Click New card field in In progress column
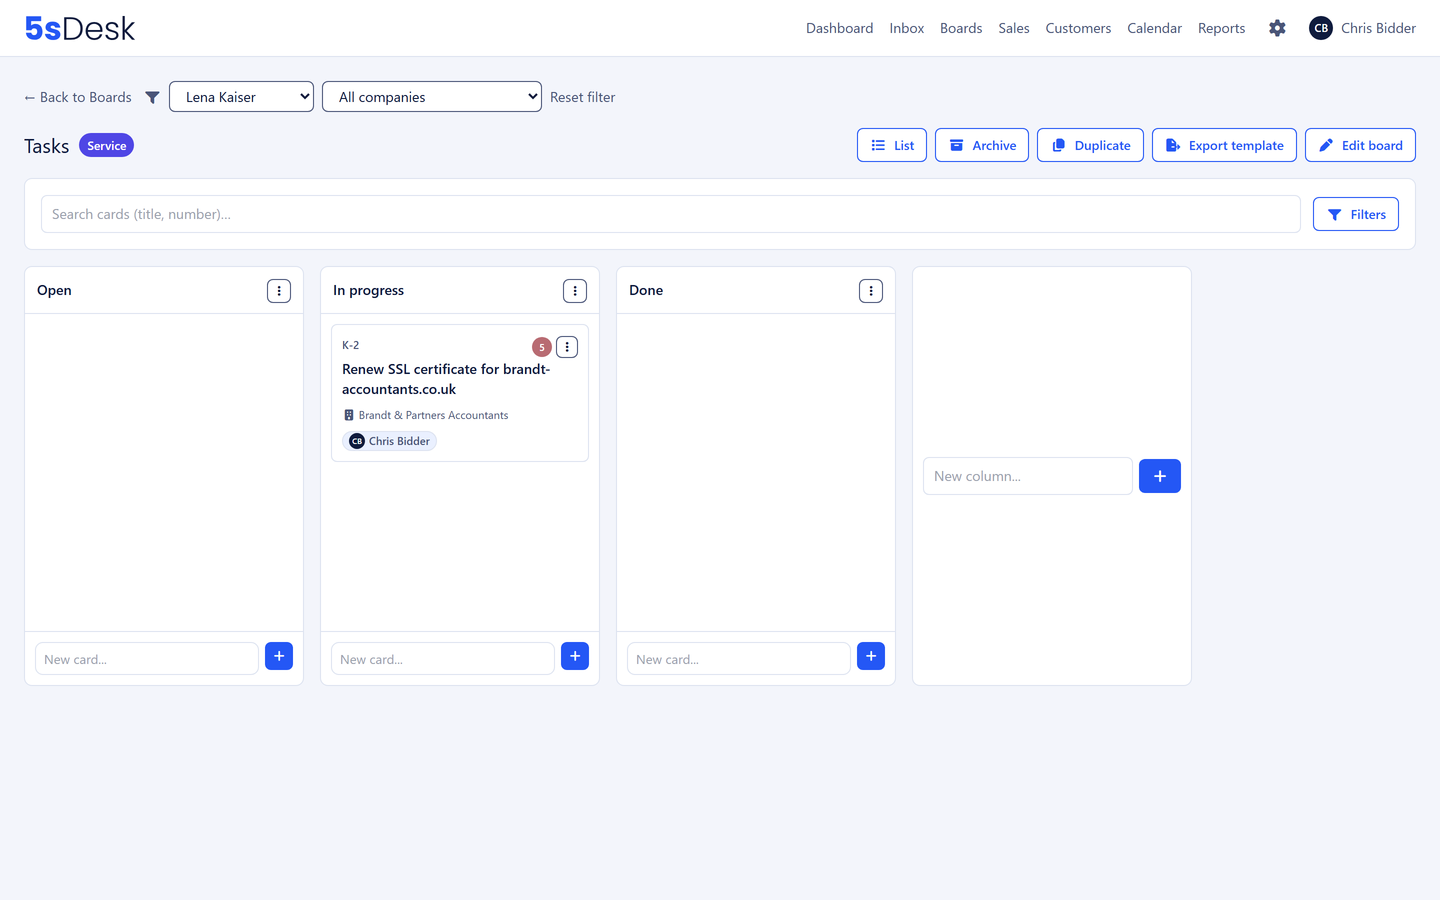Image resolution: width=1440 pixels, height=900 pixels. coord(443,659)
